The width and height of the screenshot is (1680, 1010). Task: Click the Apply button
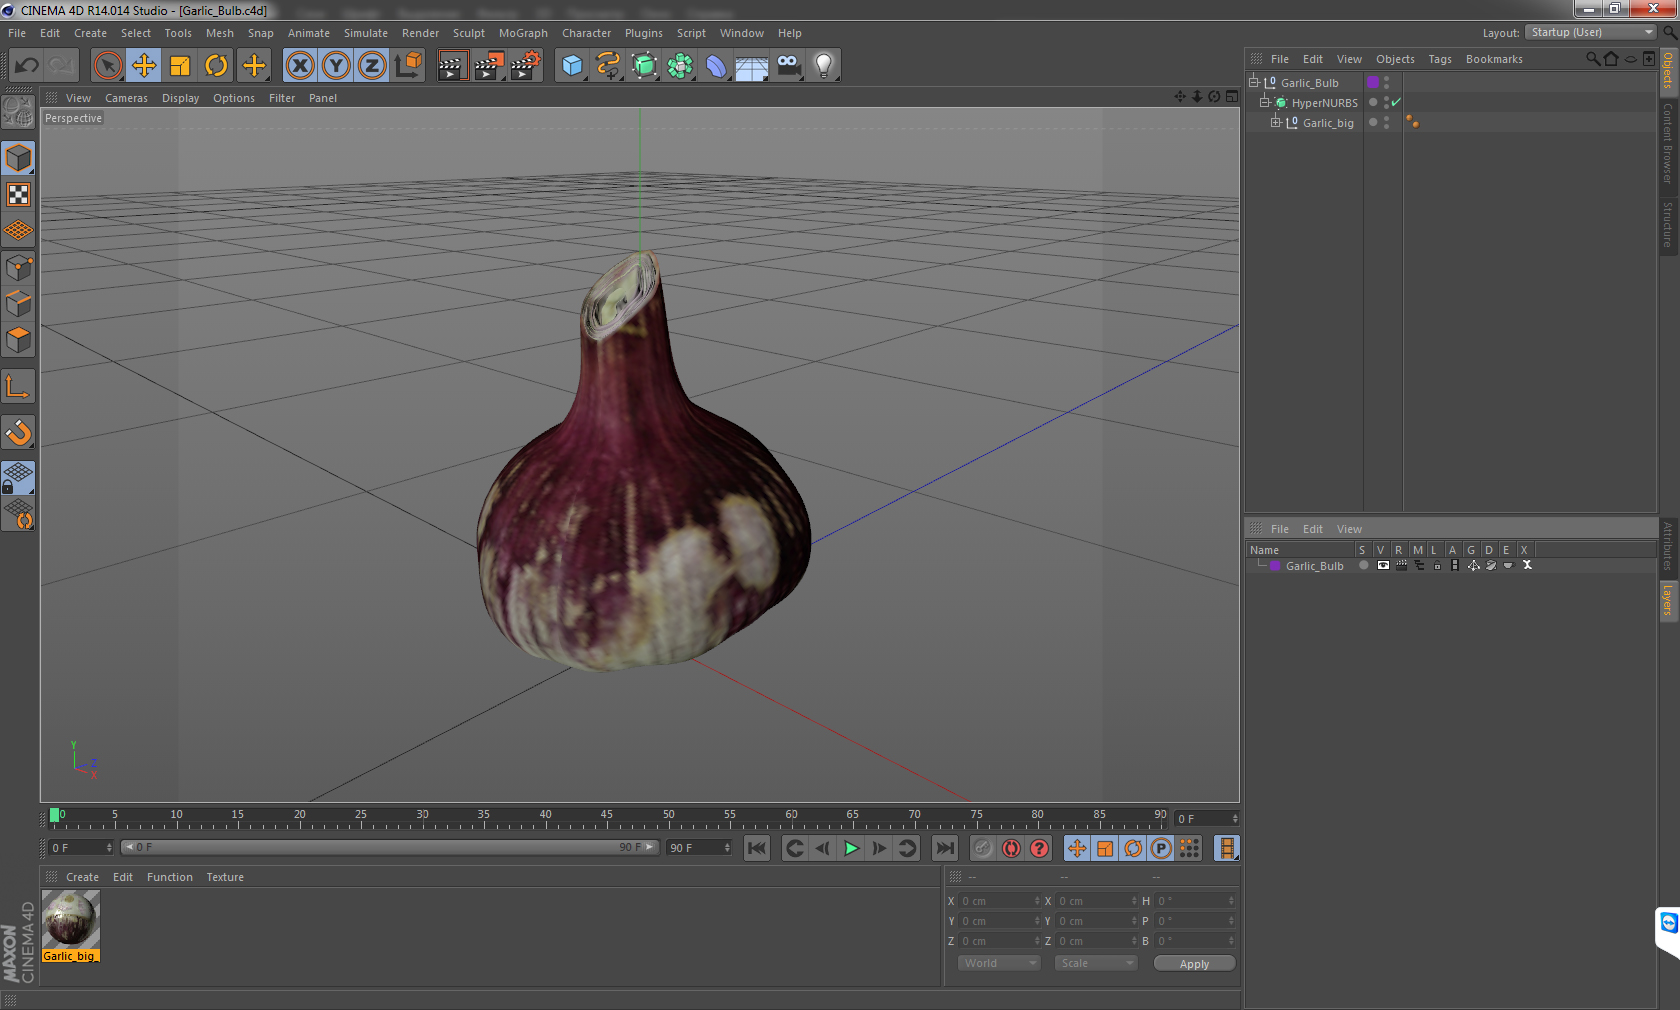pos(1194,963)
